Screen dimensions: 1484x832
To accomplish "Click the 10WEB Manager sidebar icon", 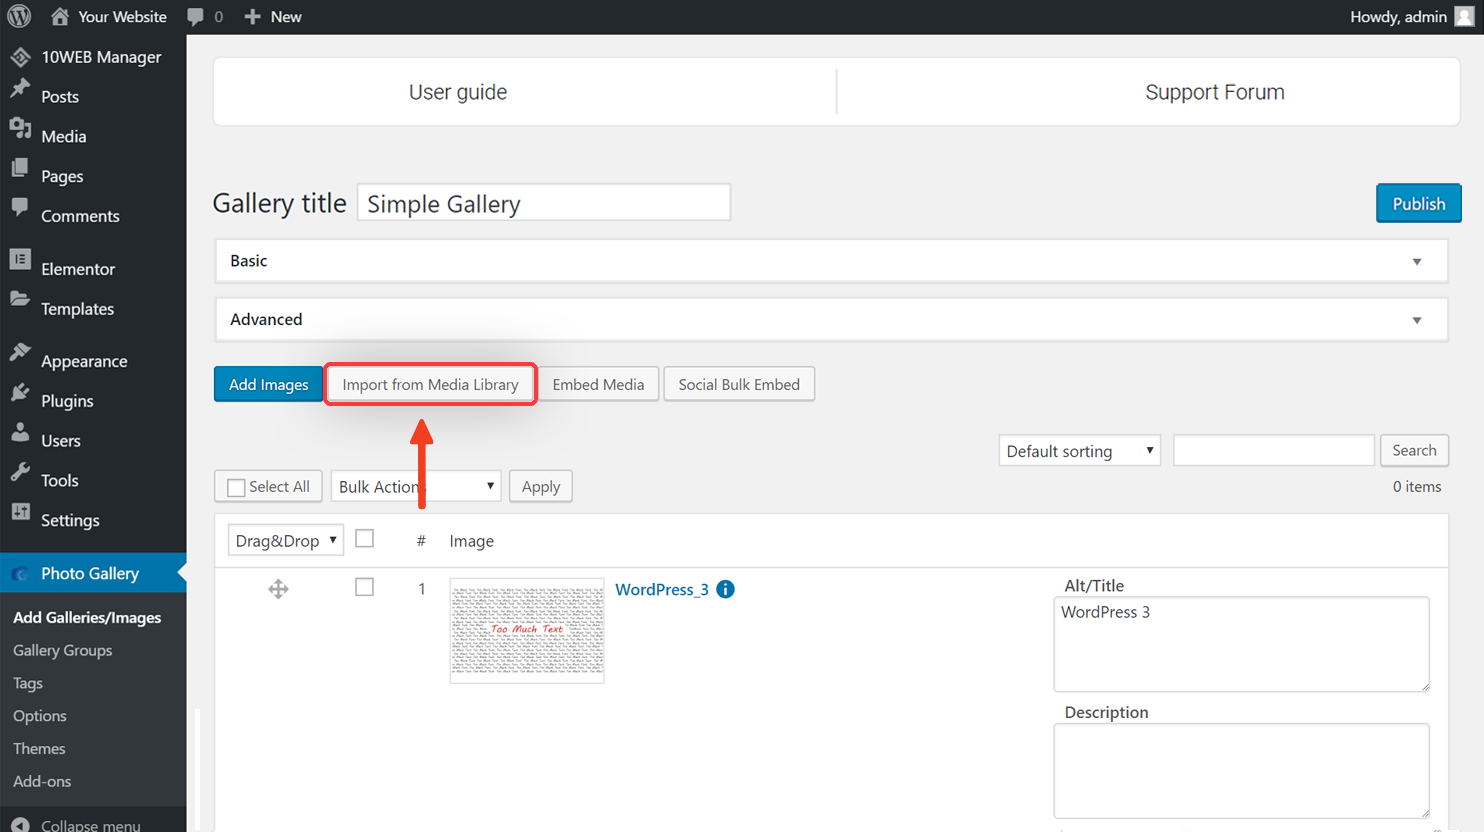I will pos(20,57).
